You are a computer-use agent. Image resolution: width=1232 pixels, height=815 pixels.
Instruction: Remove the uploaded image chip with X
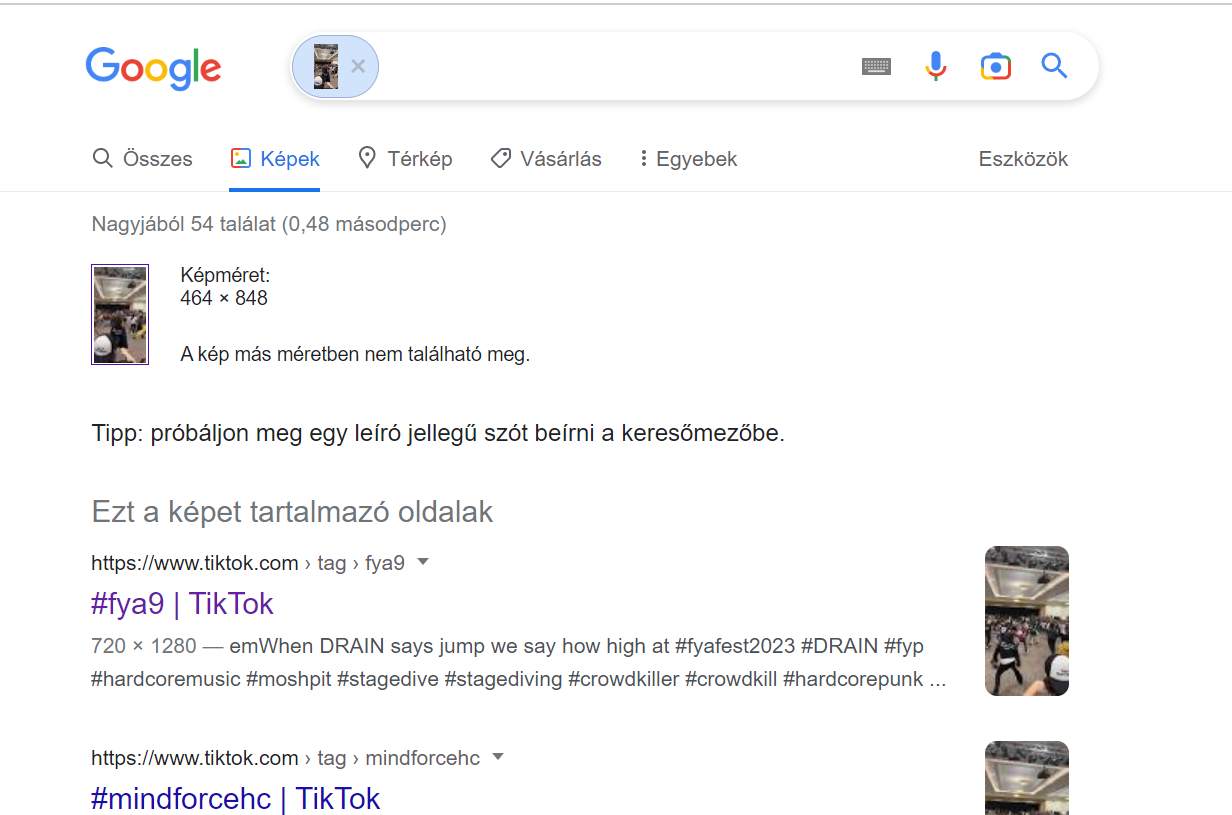(x=358, y=67)
